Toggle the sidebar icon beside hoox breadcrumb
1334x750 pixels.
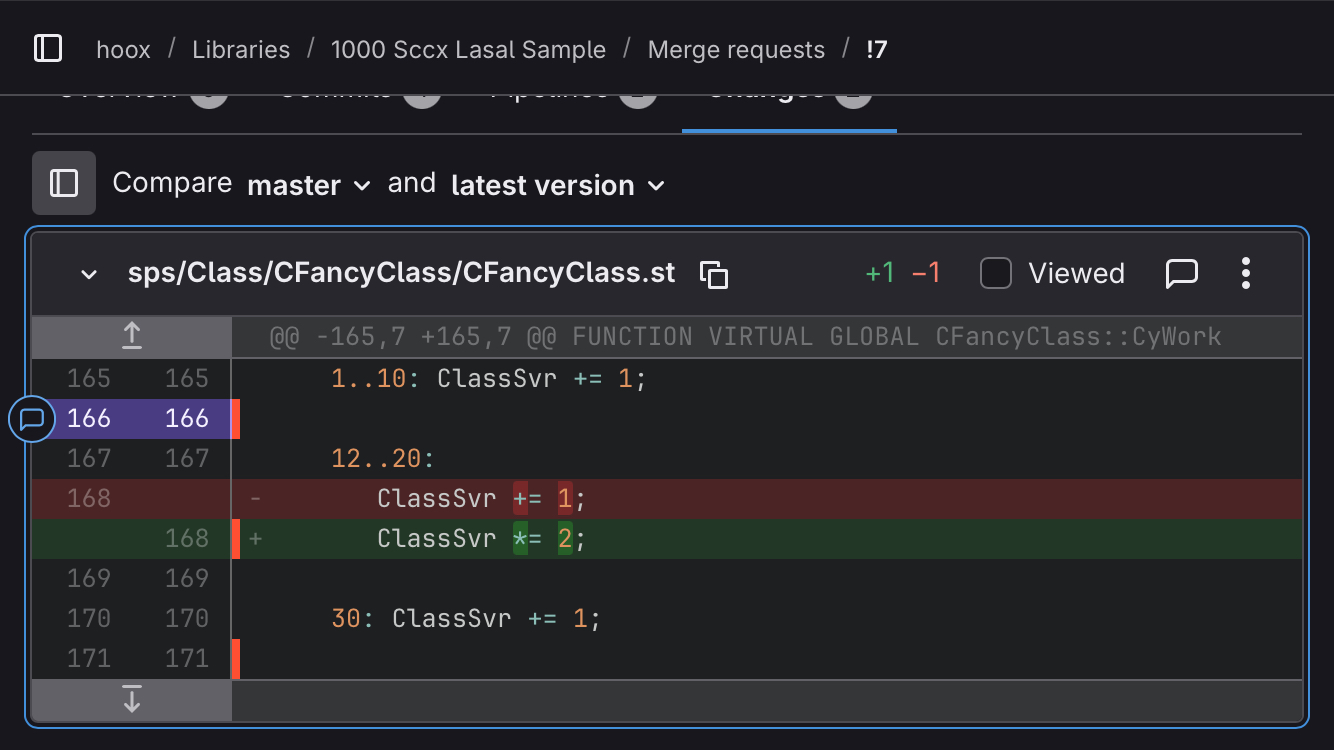[x=48, y=48]
